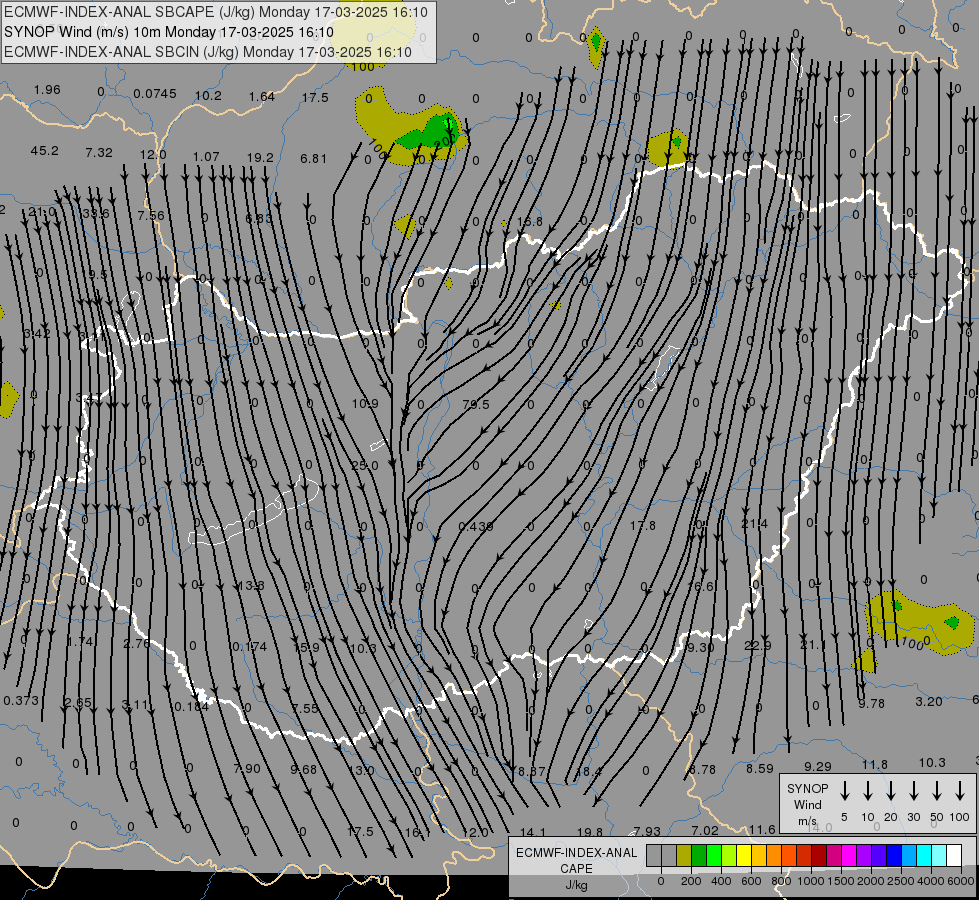Click the 0.0745 value on the map

pyautogui.click(x=155, y=94)
